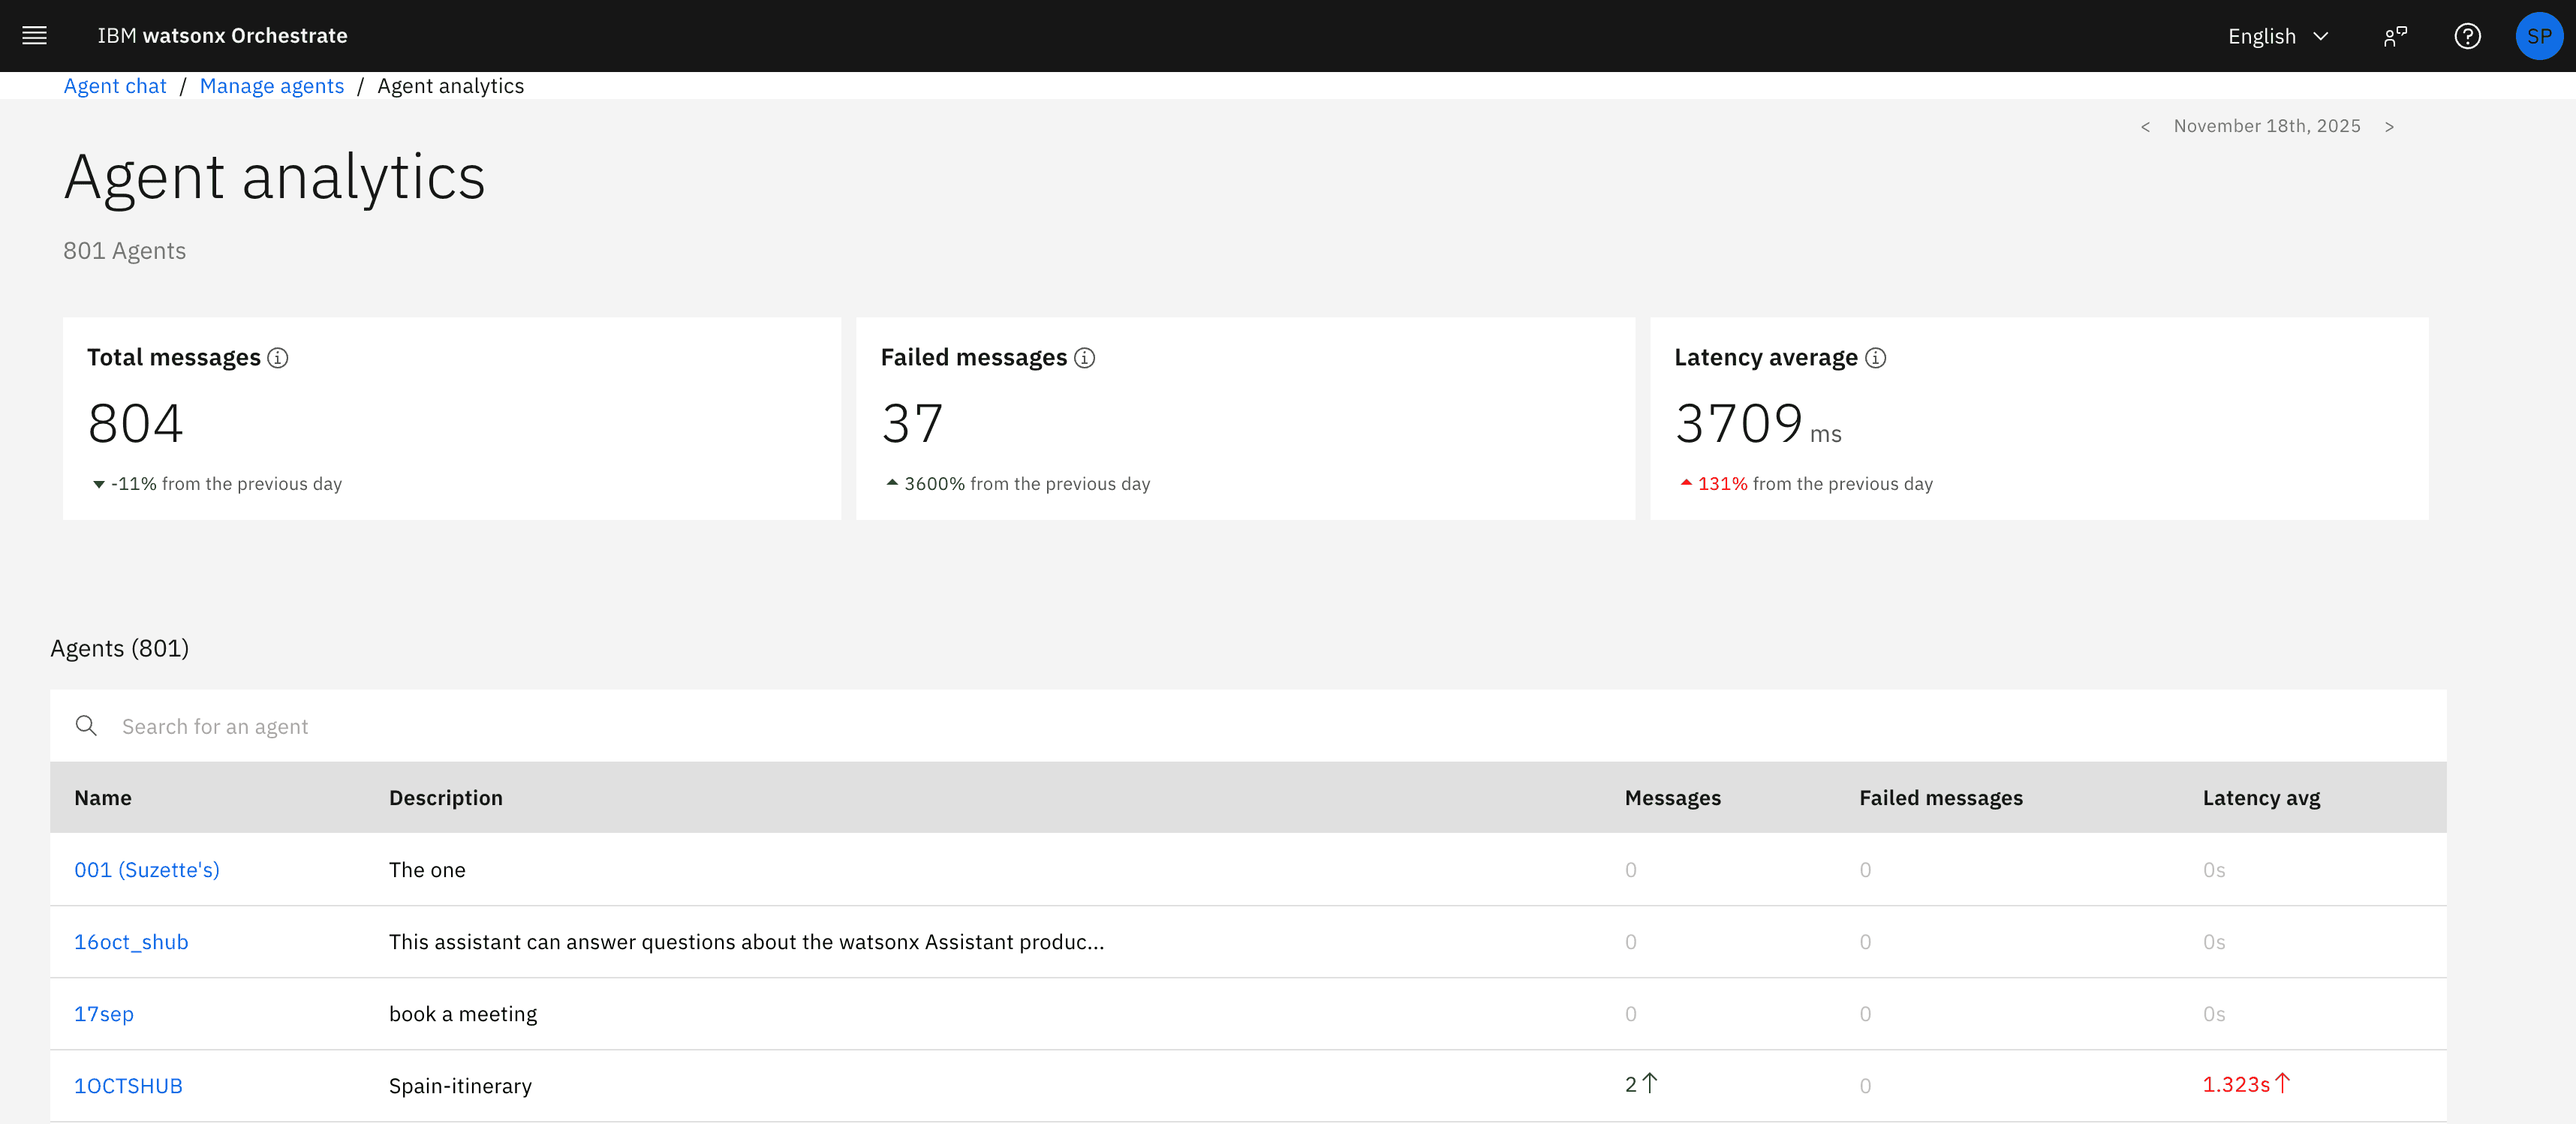The image size is (2576, 1124).
Task: Open Agent chat breadcrumb link
Action: [x=115, y=86]
